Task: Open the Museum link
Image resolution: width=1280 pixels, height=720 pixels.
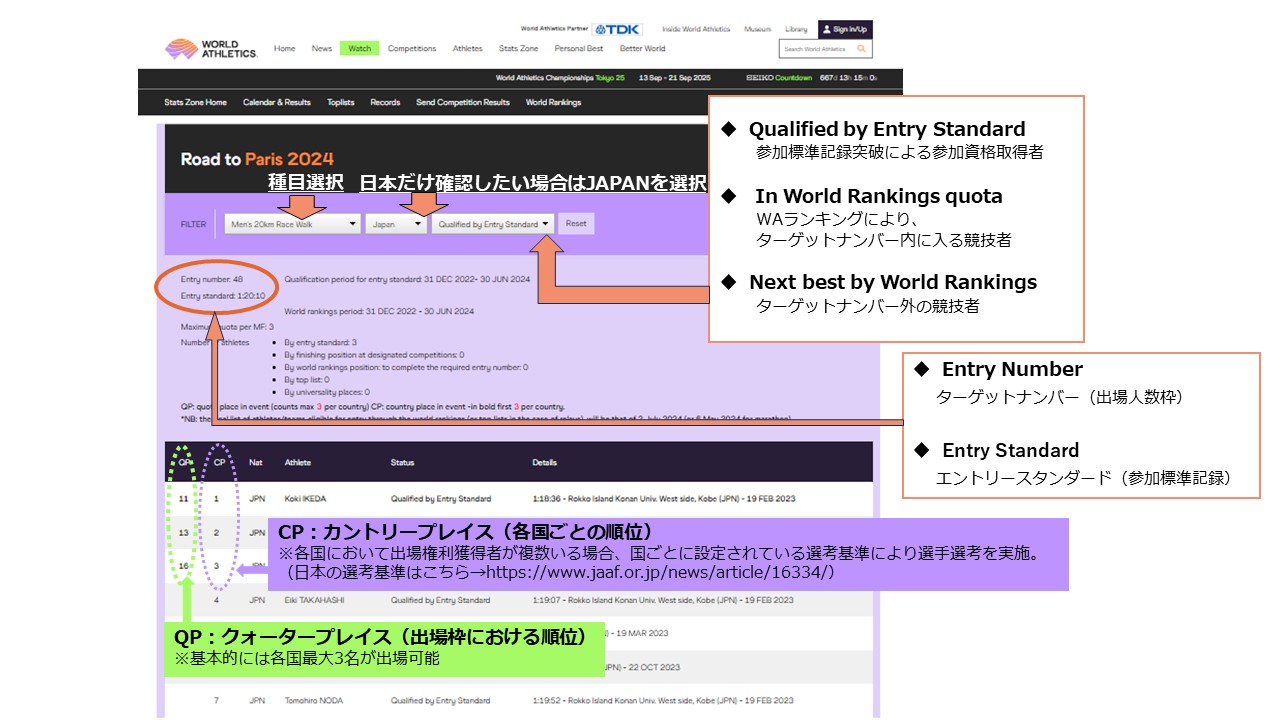Action: coord(757,29)
